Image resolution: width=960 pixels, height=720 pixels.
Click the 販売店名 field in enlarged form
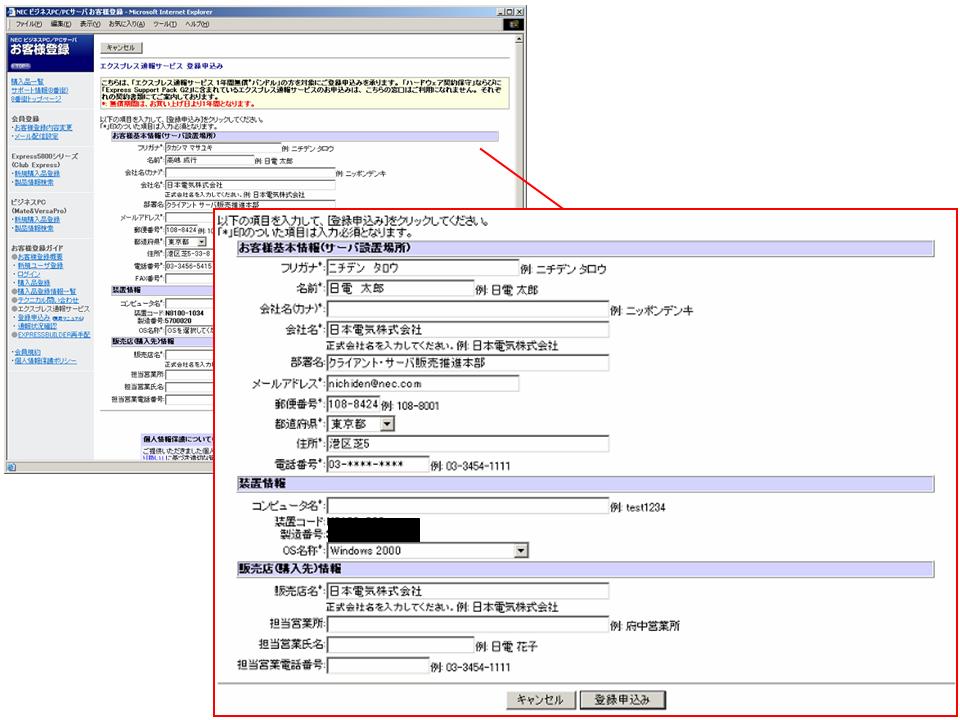(468, 591)
